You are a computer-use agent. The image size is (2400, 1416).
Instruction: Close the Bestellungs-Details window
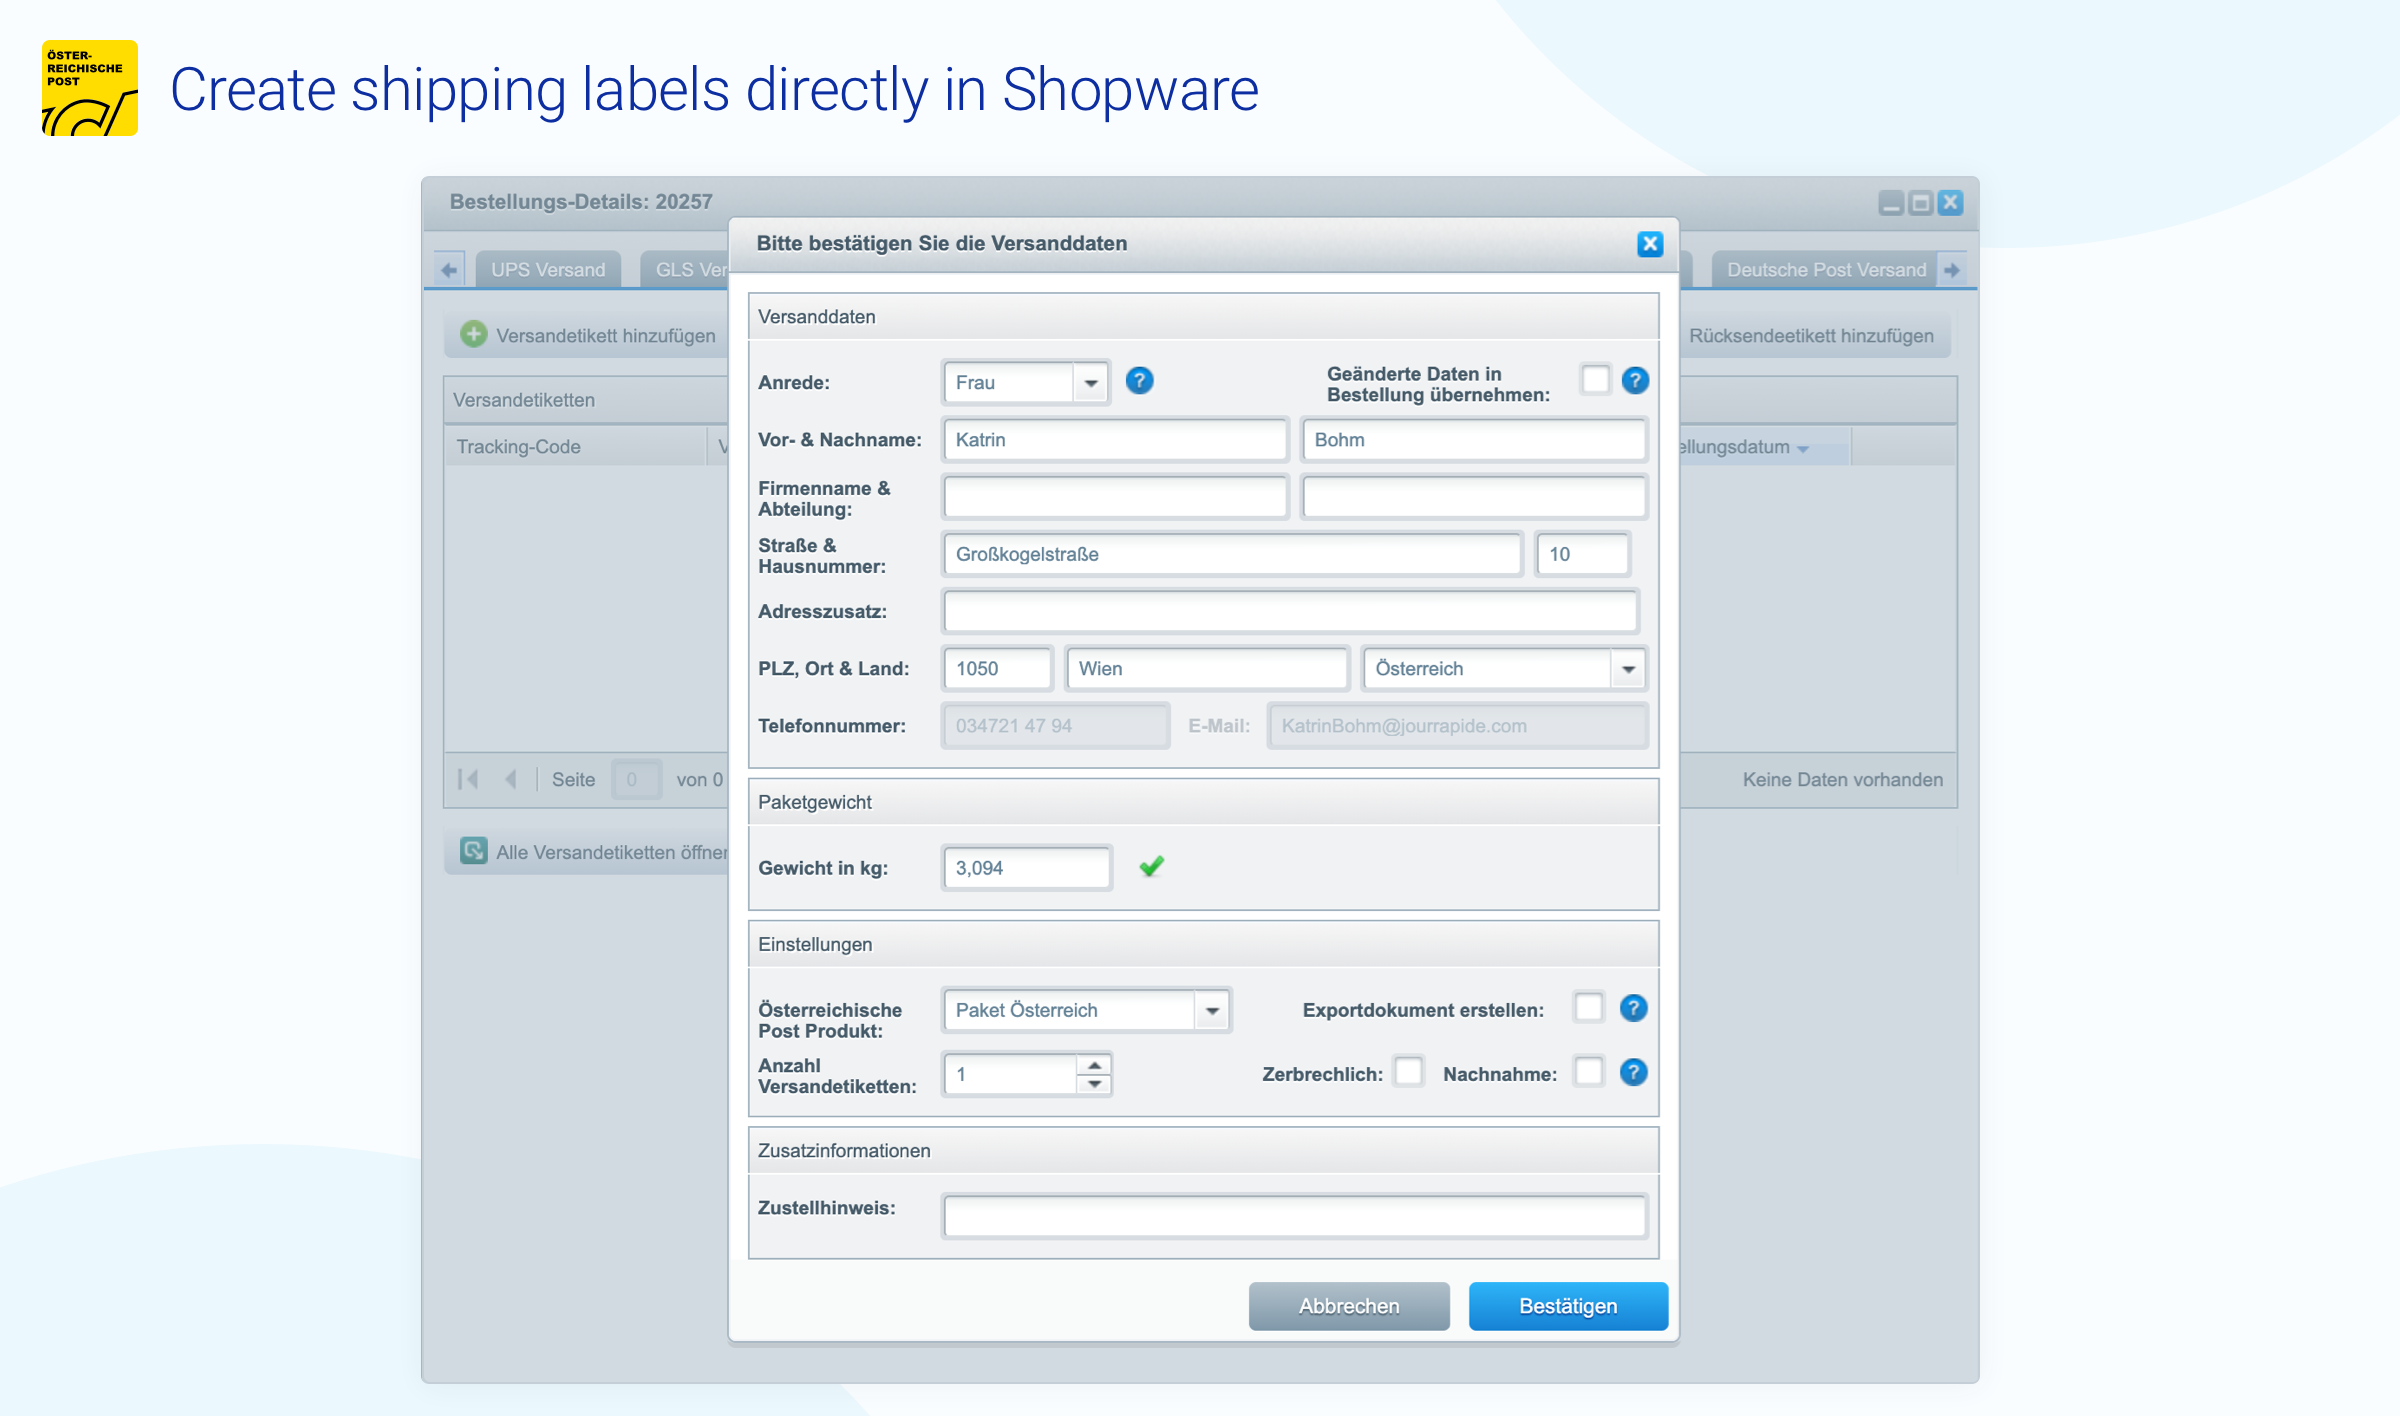click(1950, 203)
